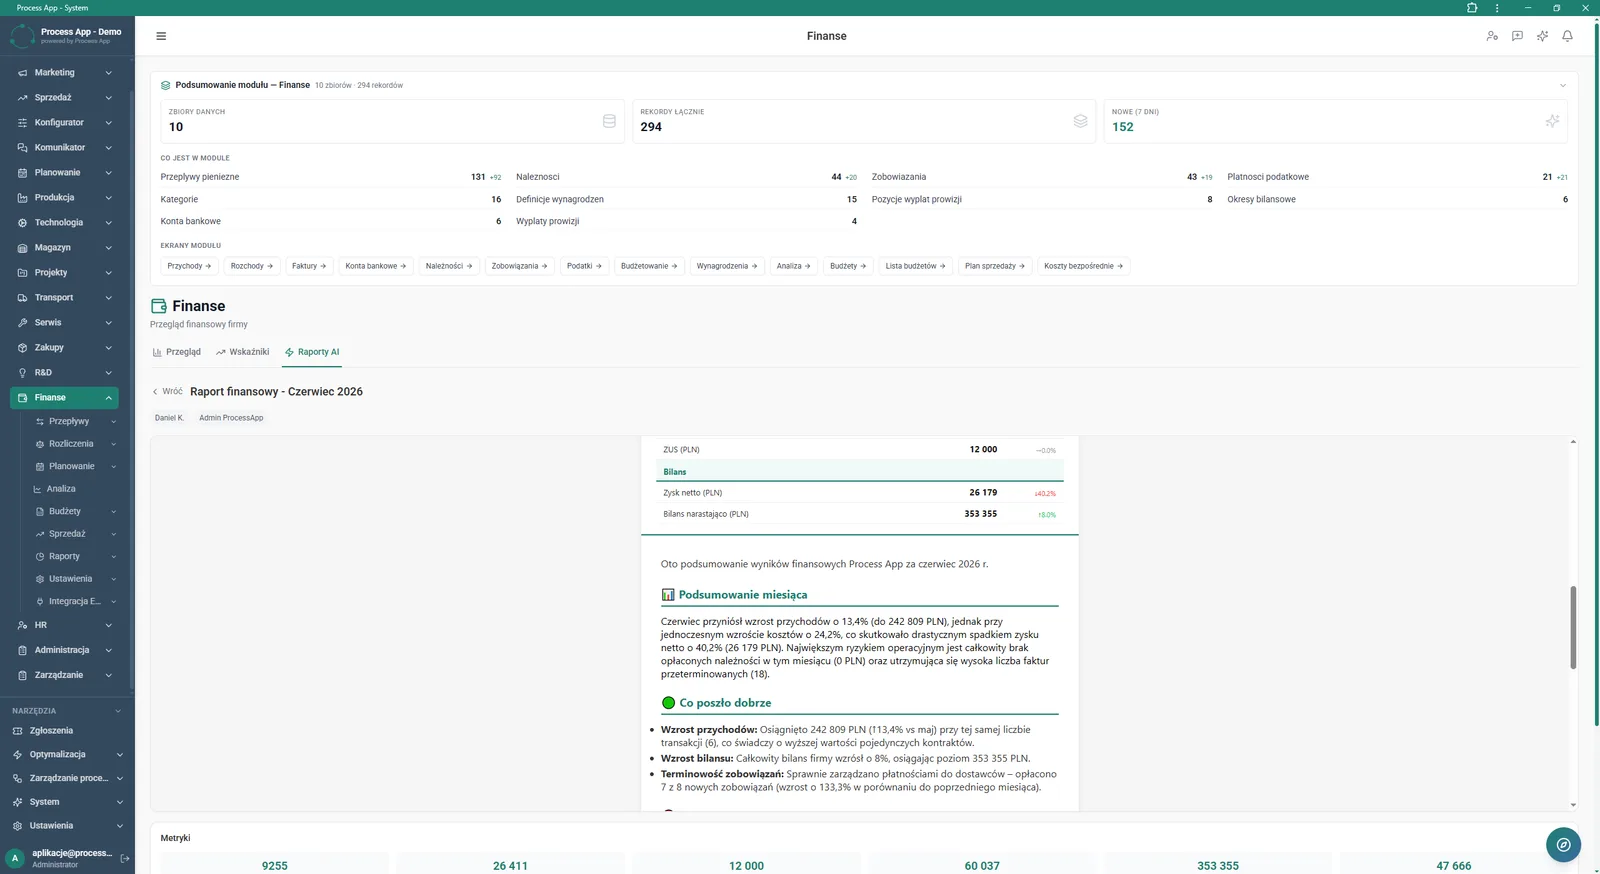Expand the Budżety submenu chevron
This screenshot has width=1600, height=874.
pyautogui.click(x=113, y=511)
